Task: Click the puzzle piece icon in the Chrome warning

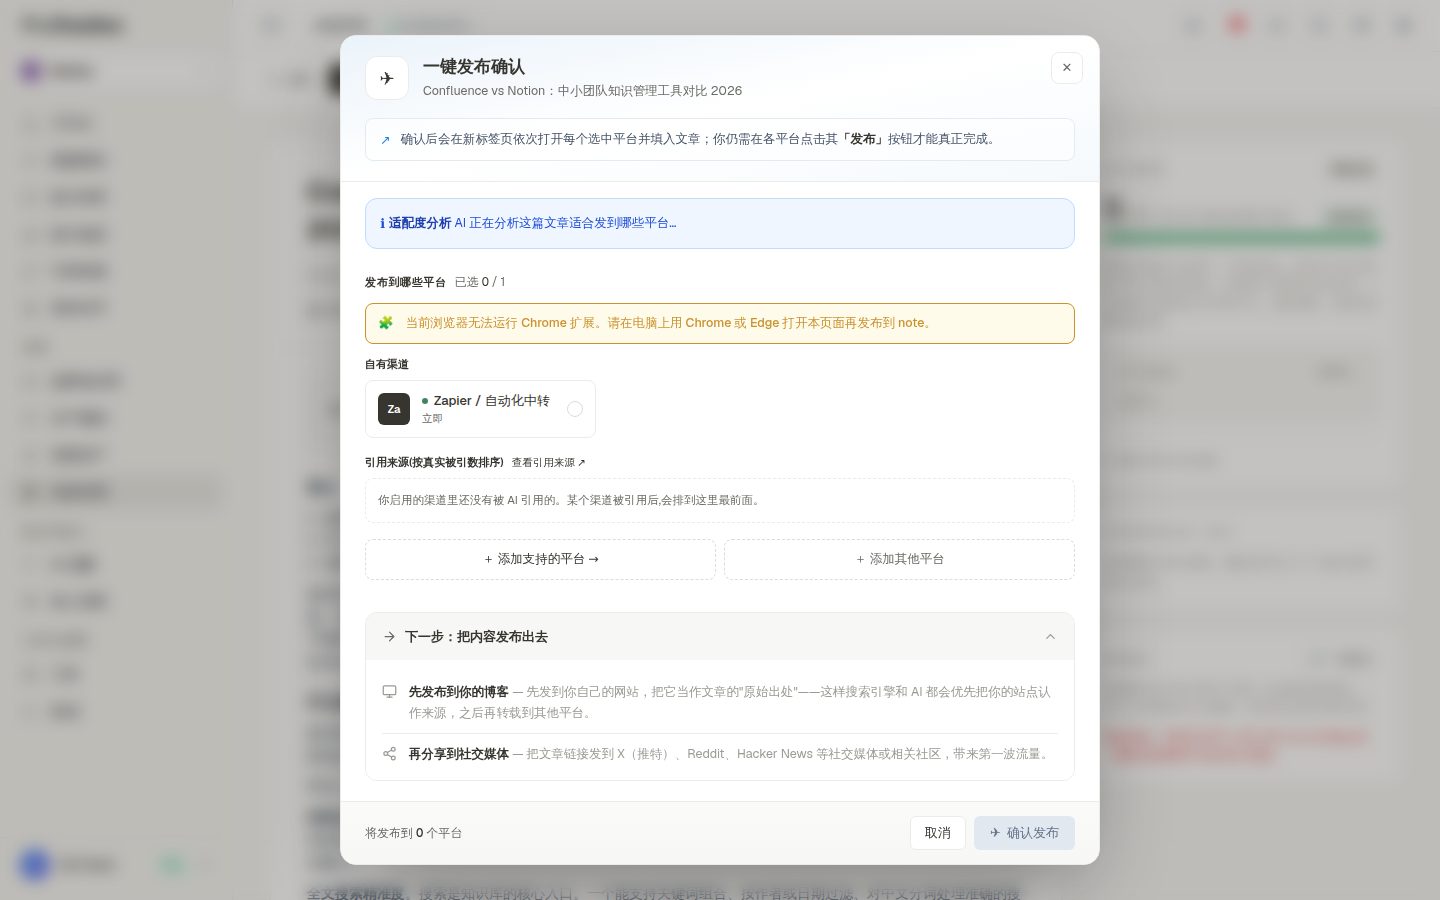Action: [386, 323]
